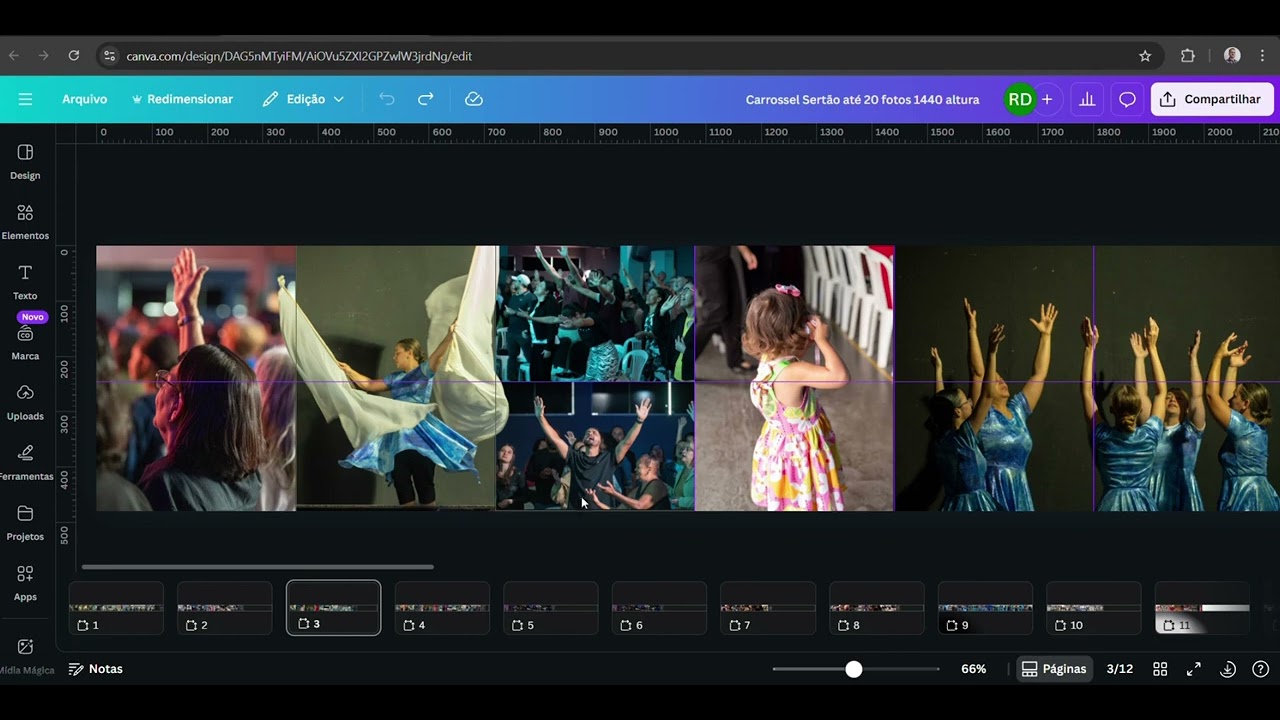
Task: Select page 6 thumbnail
Action: 659,608
